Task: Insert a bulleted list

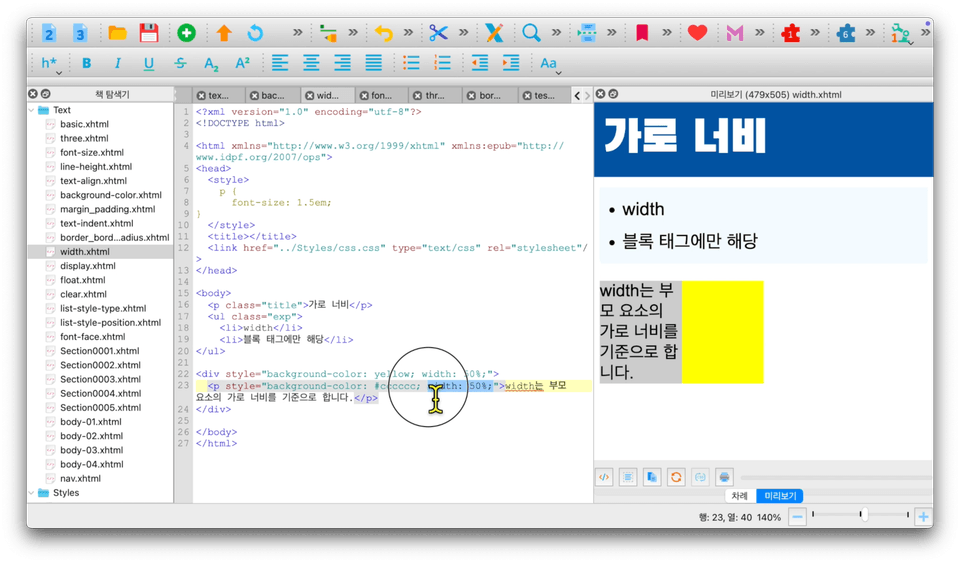Action: coord(411,62)
